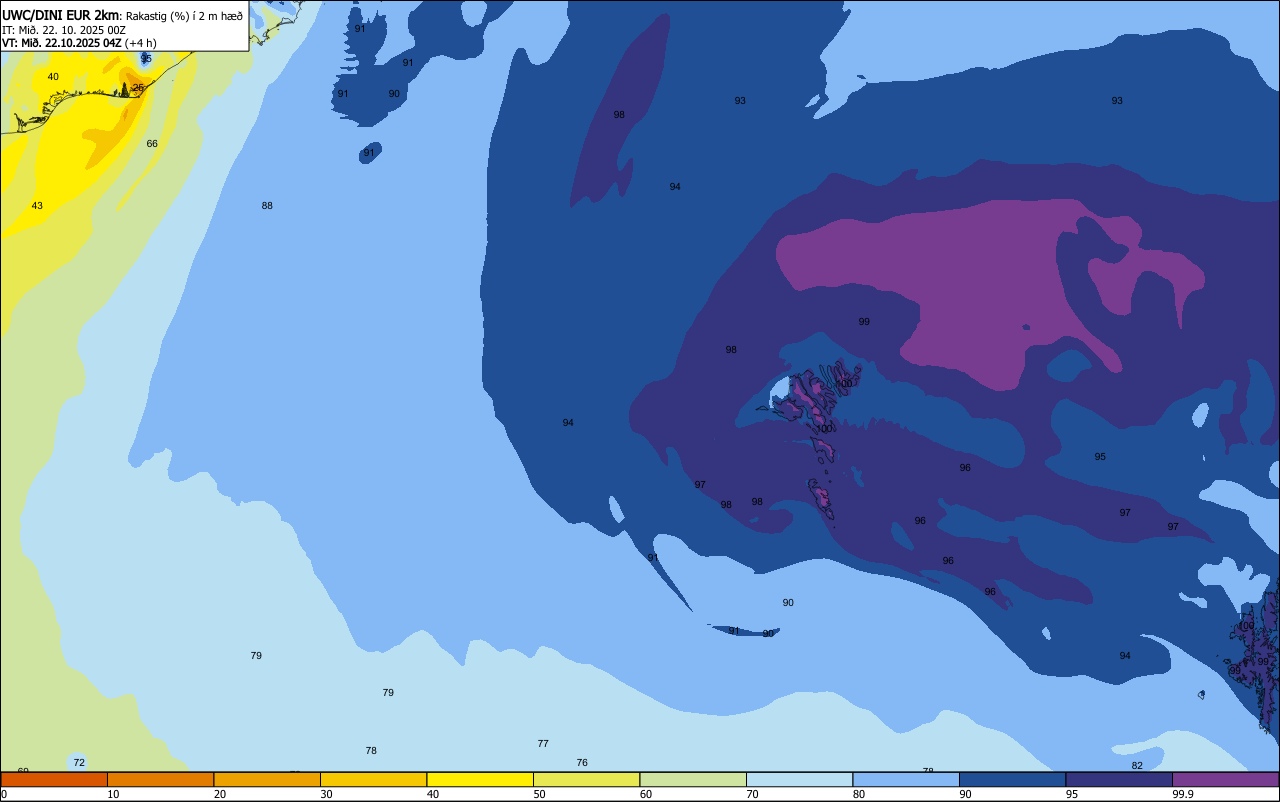Screen dimensions: 1280x802
Task: Click the 40–50 bright yellow legend swatch
Action: point(480,779)
